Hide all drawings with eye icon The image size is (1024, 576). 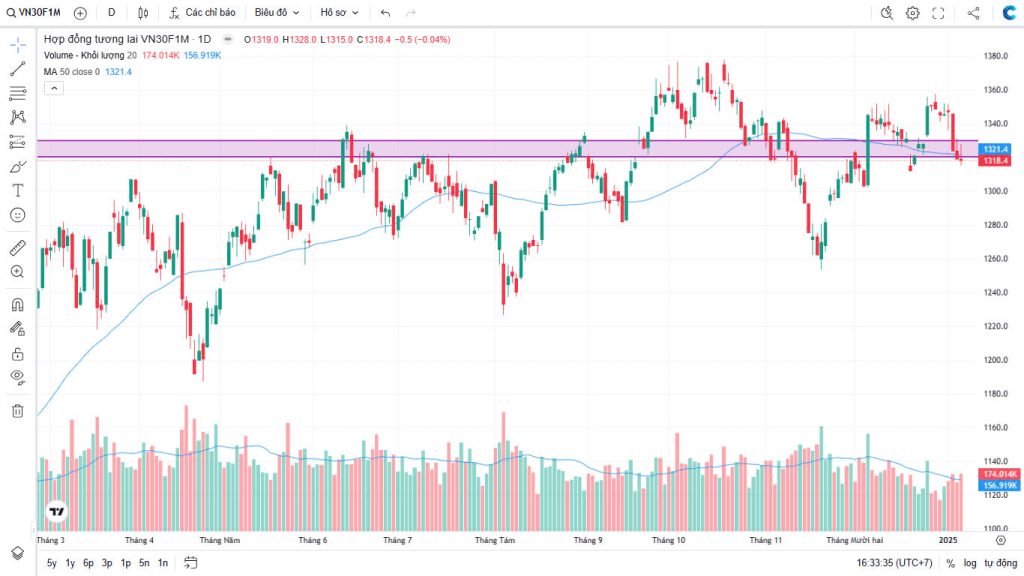(17, 377)
